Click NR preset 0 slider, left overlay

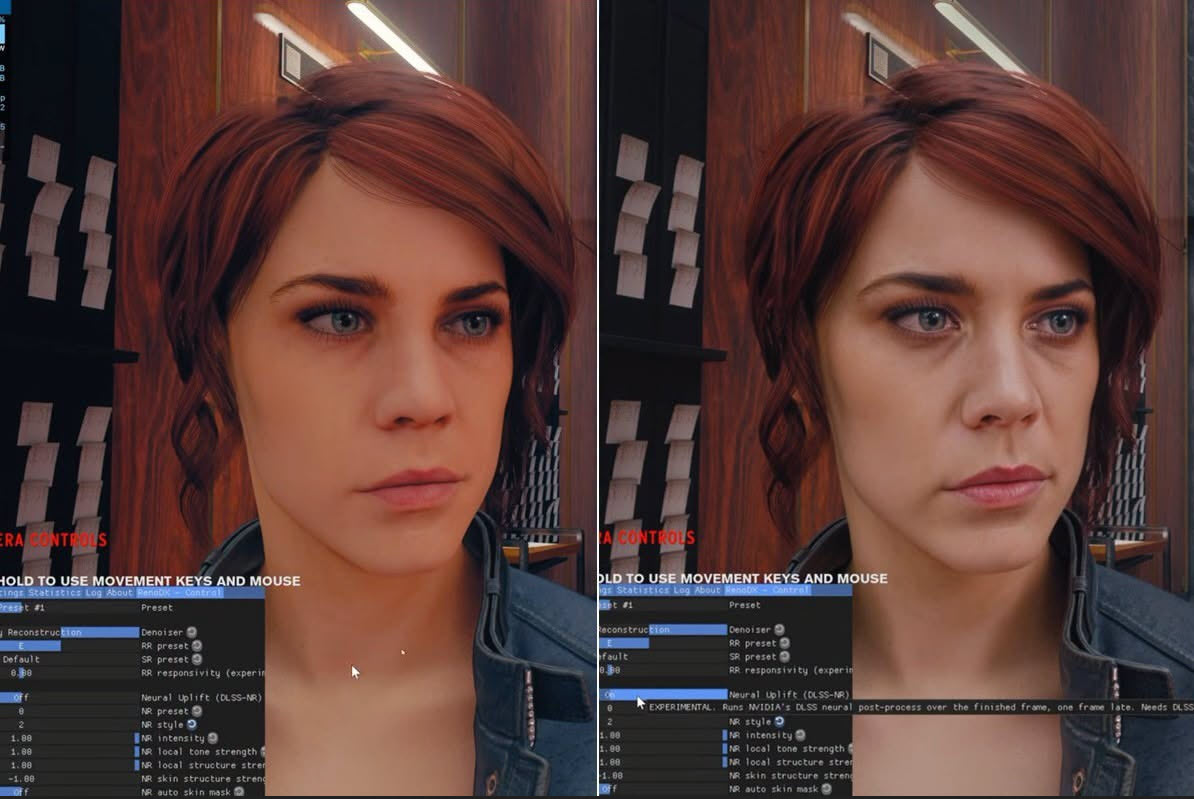pos(69,711)
